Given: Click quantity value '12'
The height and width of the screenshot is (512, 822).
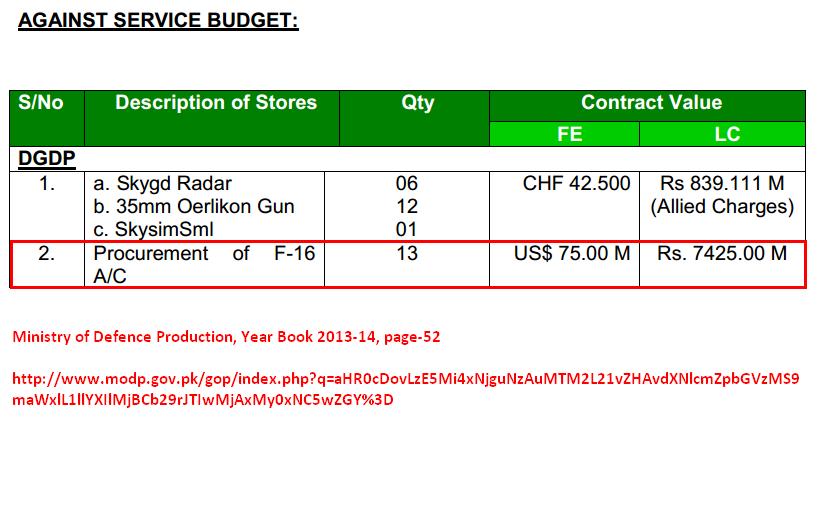Looking at the screenshot, I should [x=407, y=206].
